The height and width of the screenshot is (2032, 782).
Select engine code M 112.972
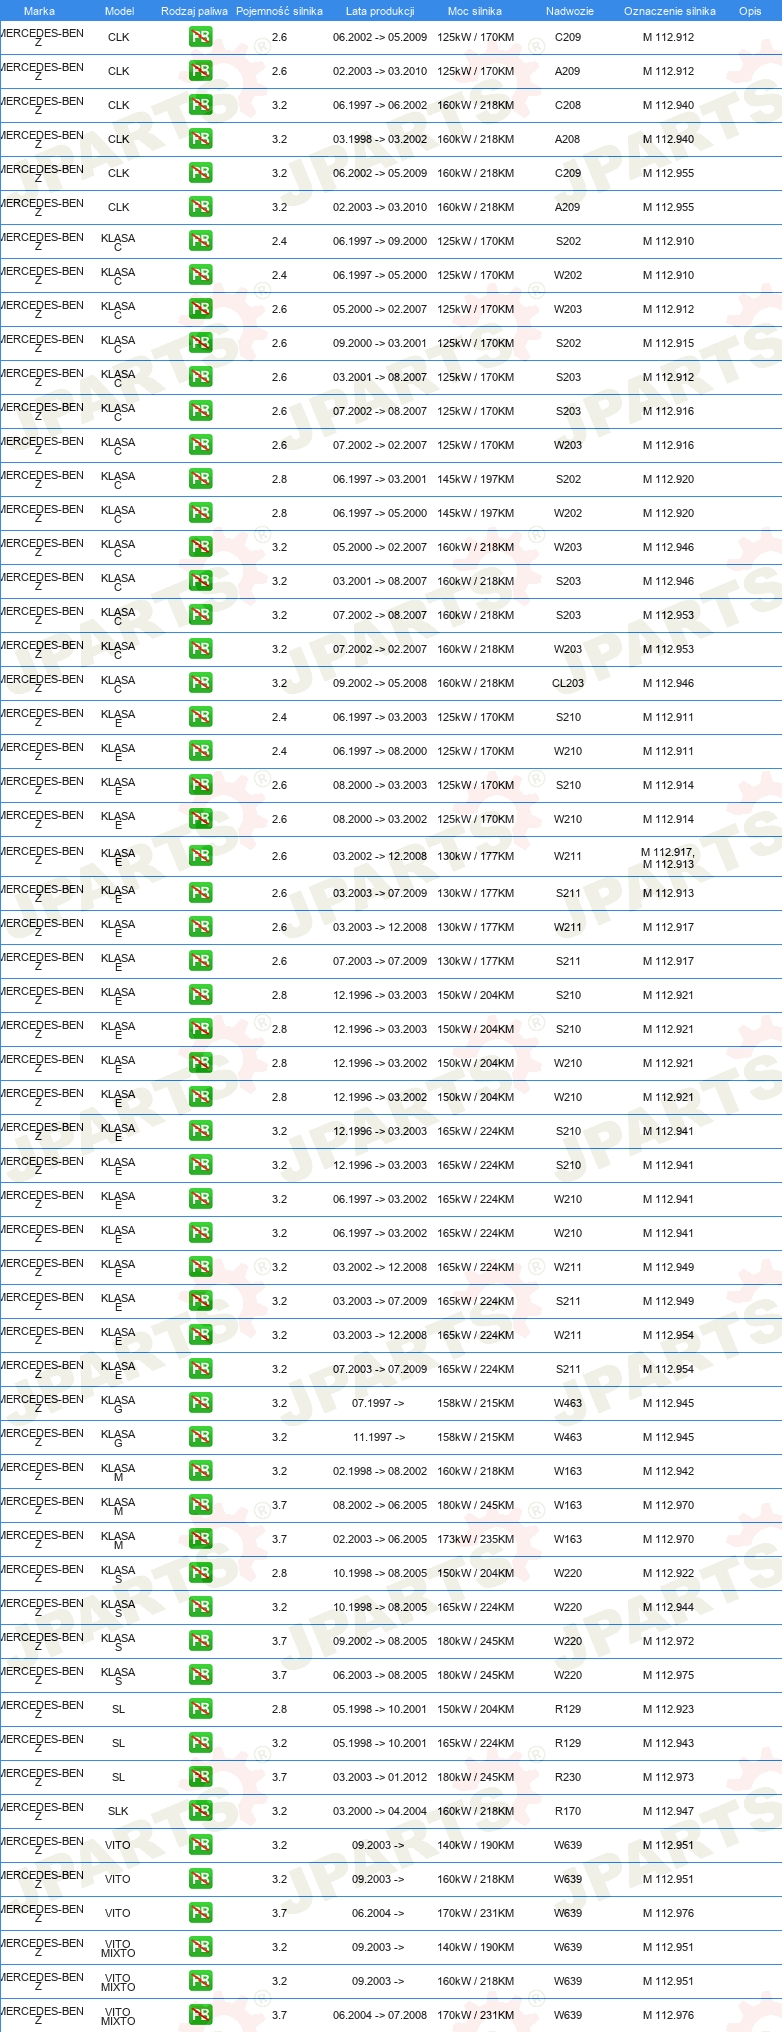coord(668,1641)
